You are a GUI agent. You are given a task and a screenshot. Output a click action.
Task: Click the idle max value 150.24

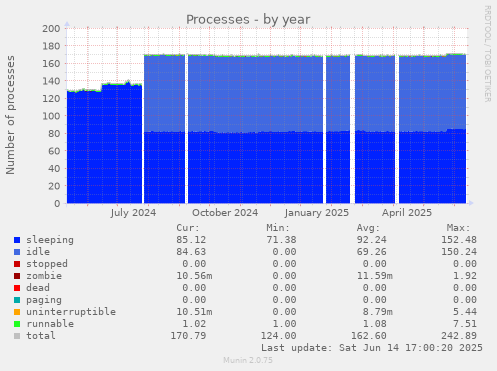point(459,252)
